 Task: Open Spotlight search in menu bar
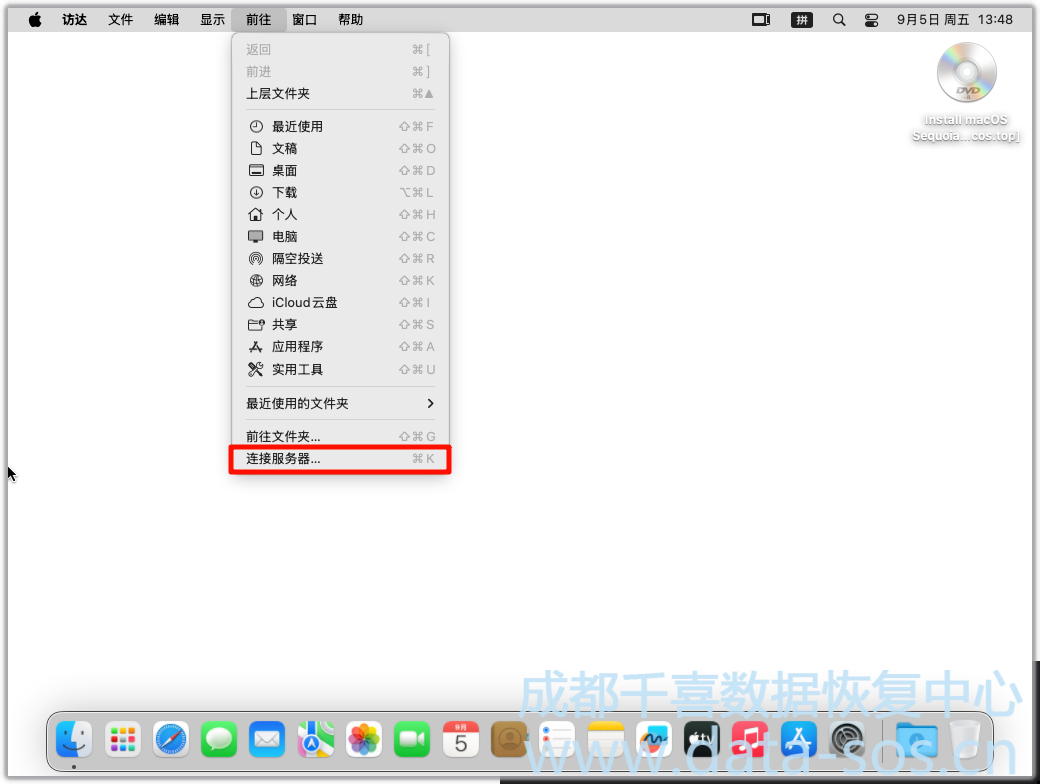click(839, 20)
